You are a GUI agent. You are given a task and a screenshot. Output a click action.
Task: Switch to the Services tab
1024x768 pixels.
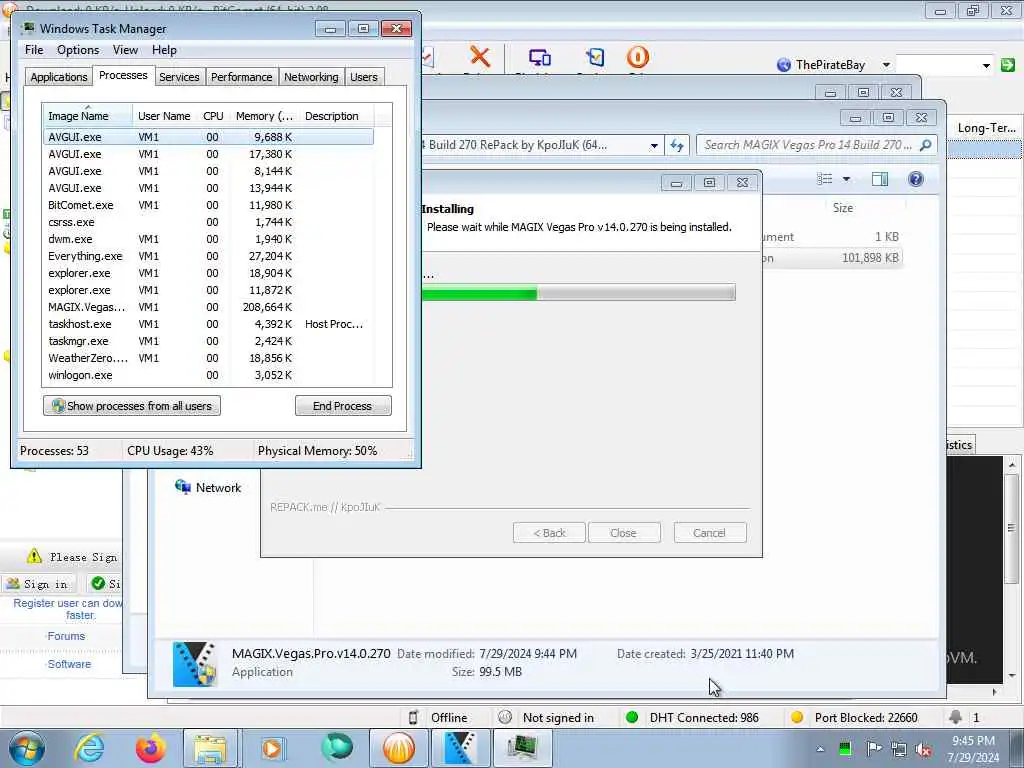(179, 77)
